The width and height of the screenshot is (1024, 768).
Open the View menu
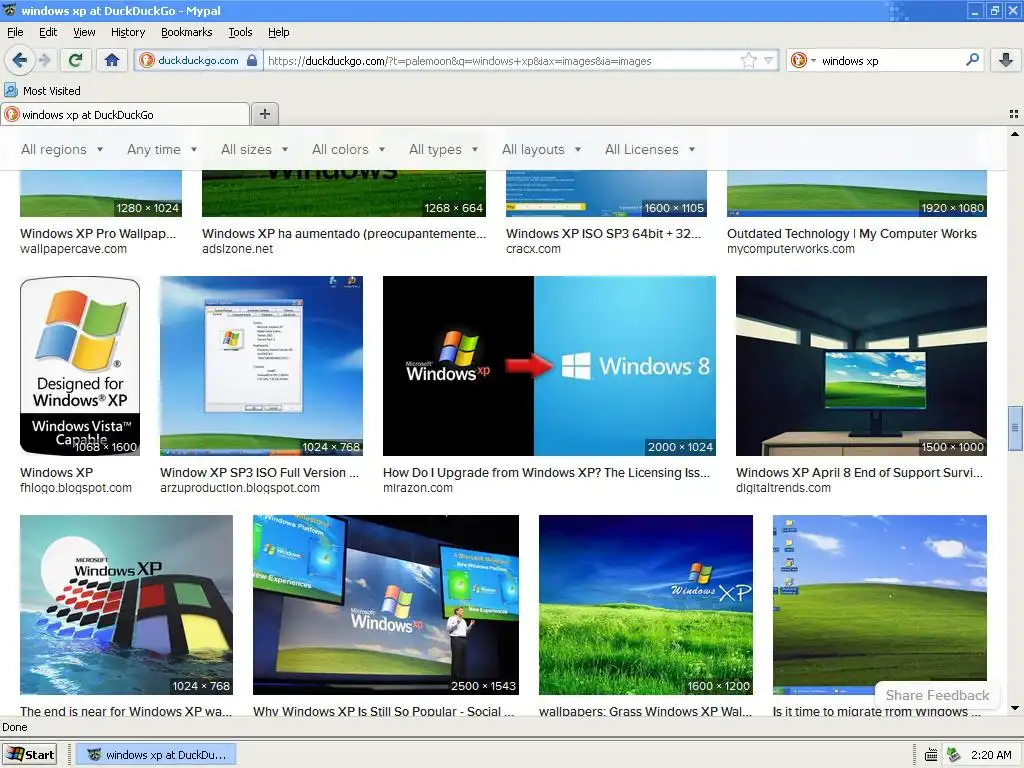84,32
